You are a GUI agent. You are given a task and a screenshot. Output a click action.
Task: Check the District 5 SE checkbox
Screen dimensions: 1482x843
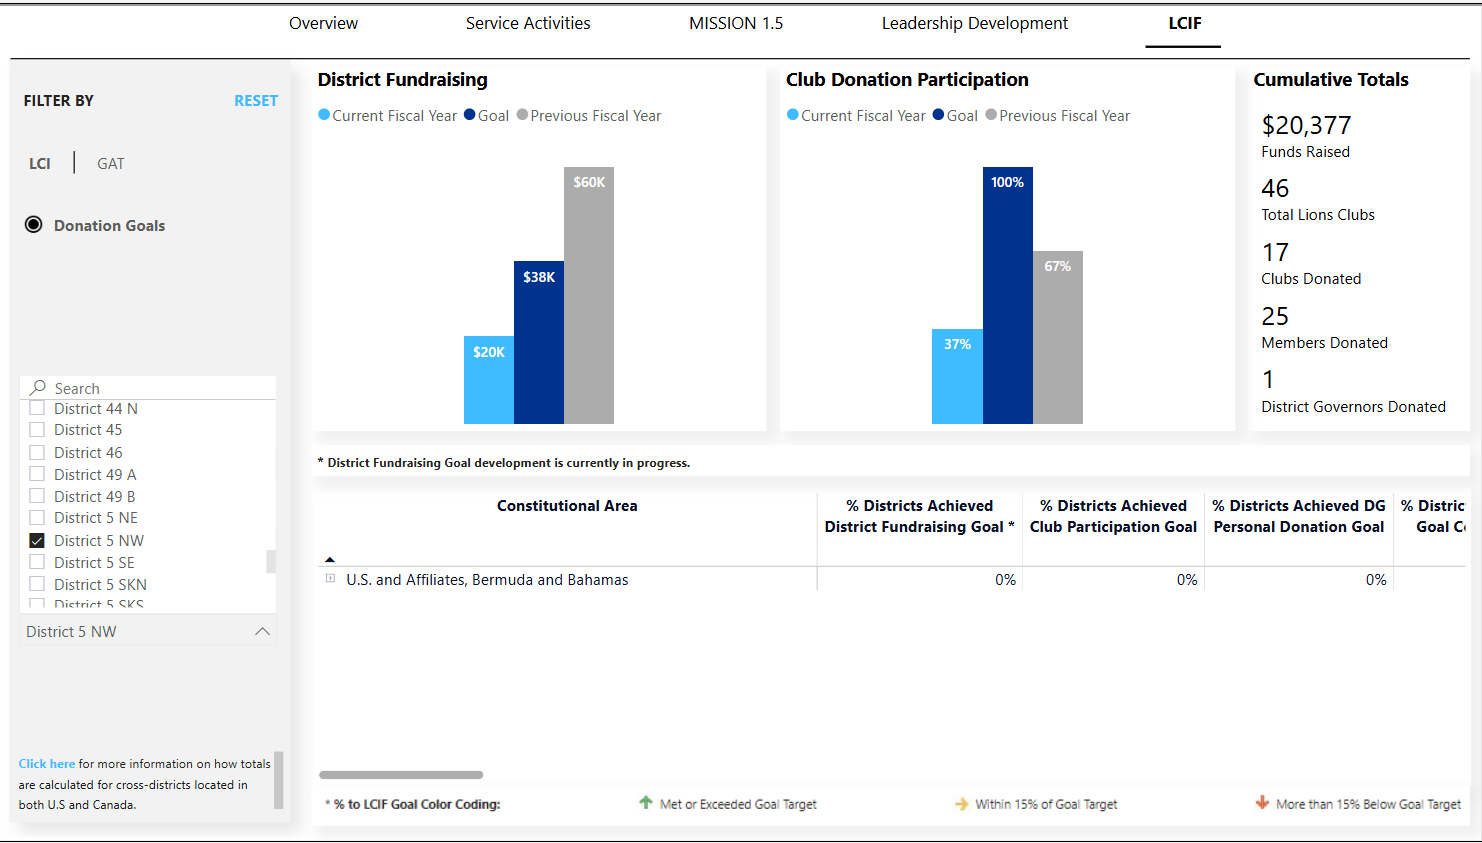tap(37, 562)
